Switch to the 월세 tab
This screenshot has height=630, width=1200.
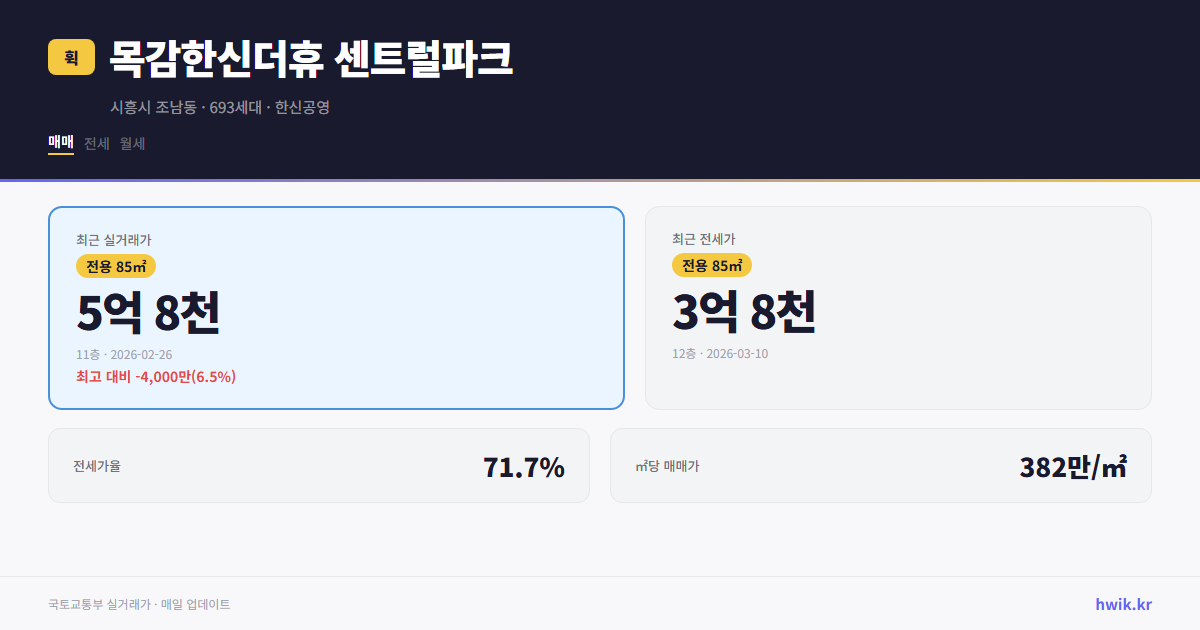(x=131, y=144)
